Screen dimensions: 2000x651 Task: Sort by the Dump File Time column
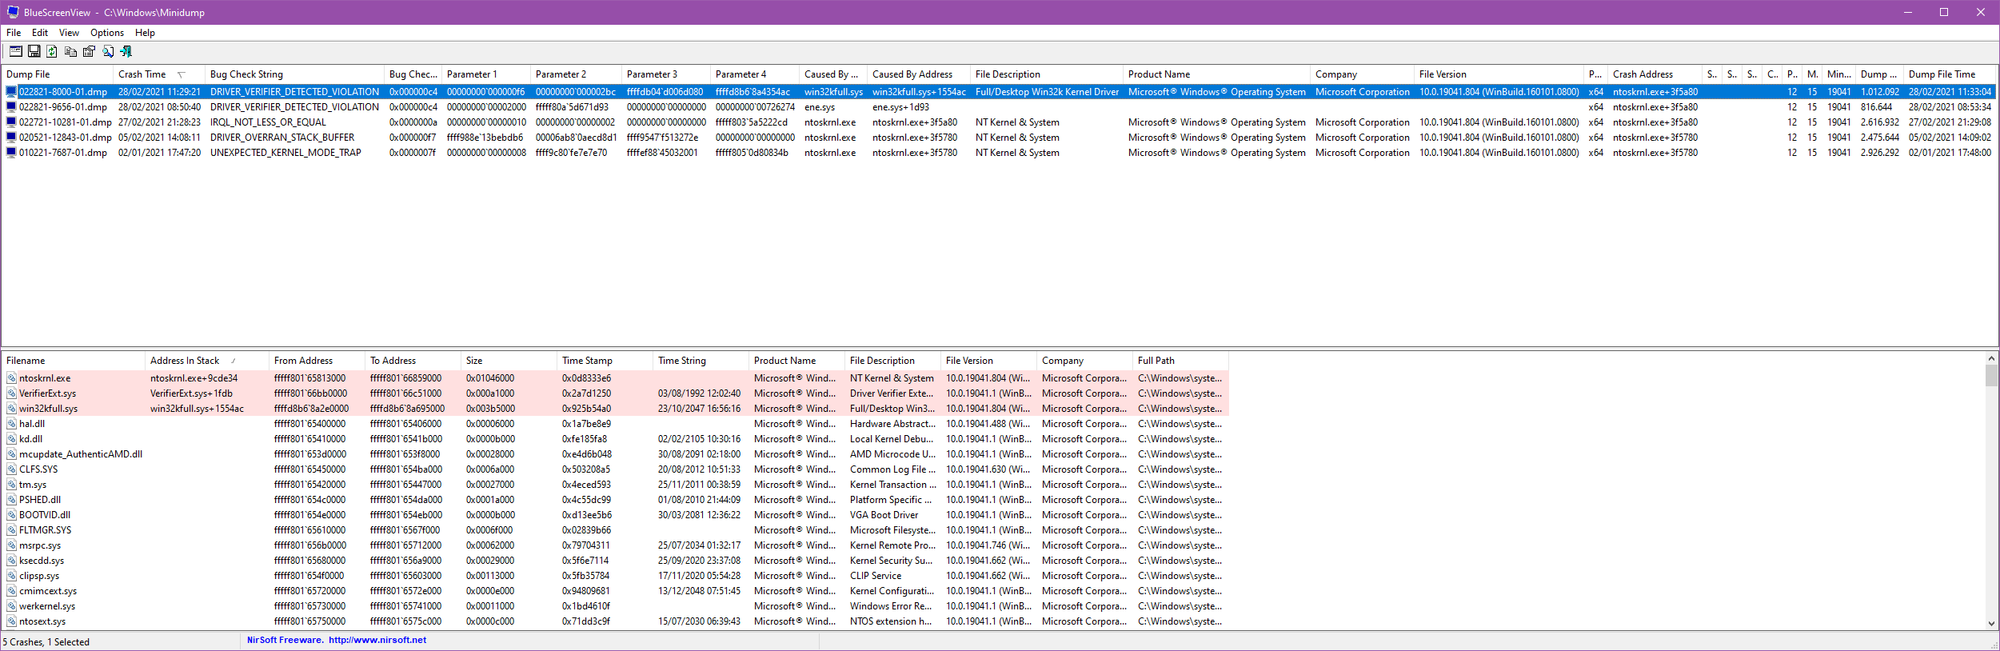point(1950,74)
